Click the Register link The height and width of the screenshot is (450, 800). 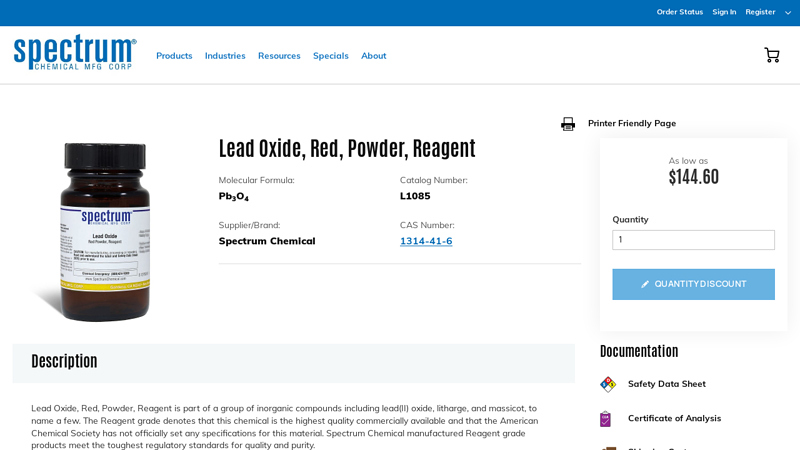(760, 12)
